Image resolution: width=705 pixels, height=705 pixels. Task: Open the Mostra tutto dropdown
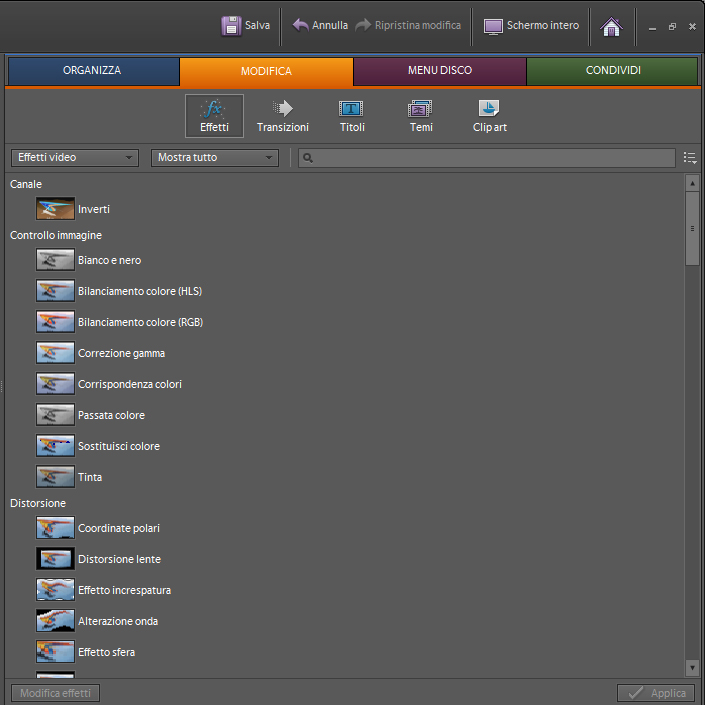click(x=215, y=158)
